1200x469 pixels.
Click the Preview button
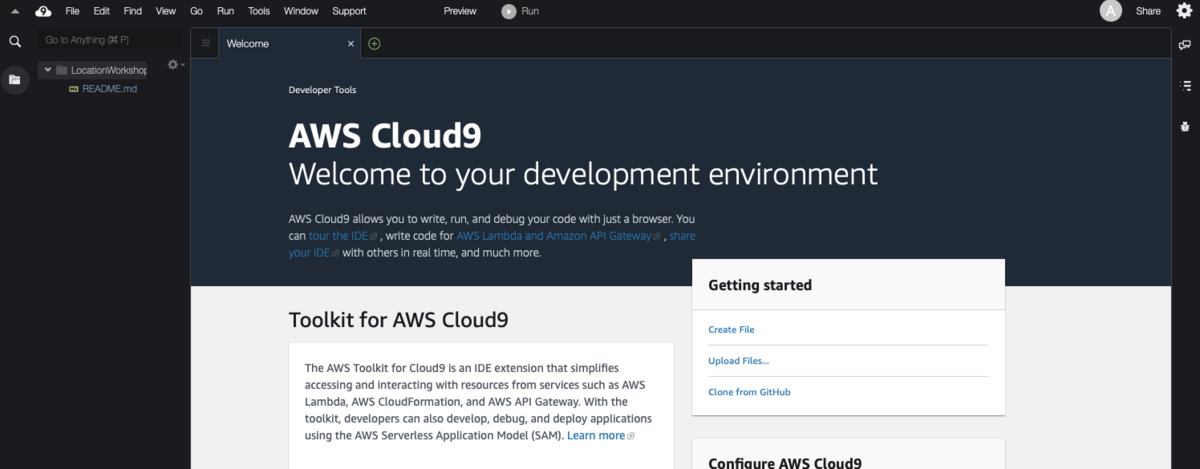[x=460, y=11]
